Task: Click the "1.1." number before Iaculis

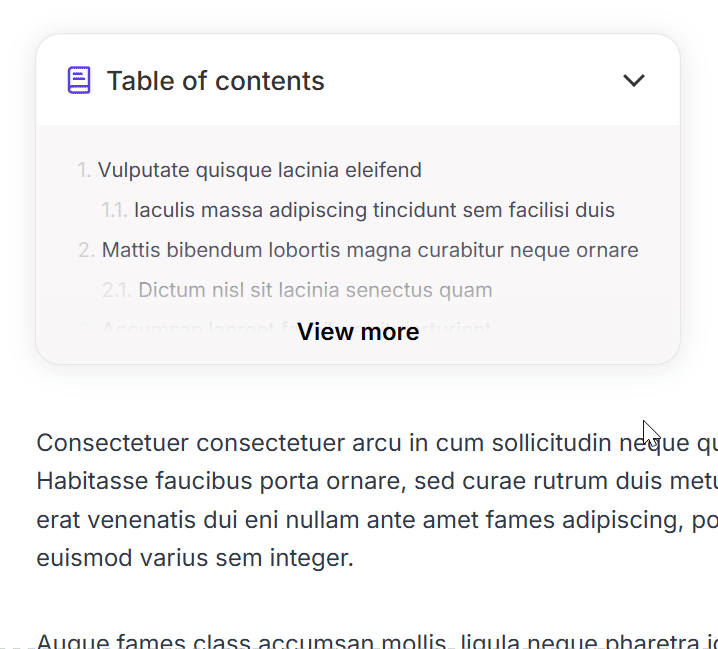Action: 114,210
